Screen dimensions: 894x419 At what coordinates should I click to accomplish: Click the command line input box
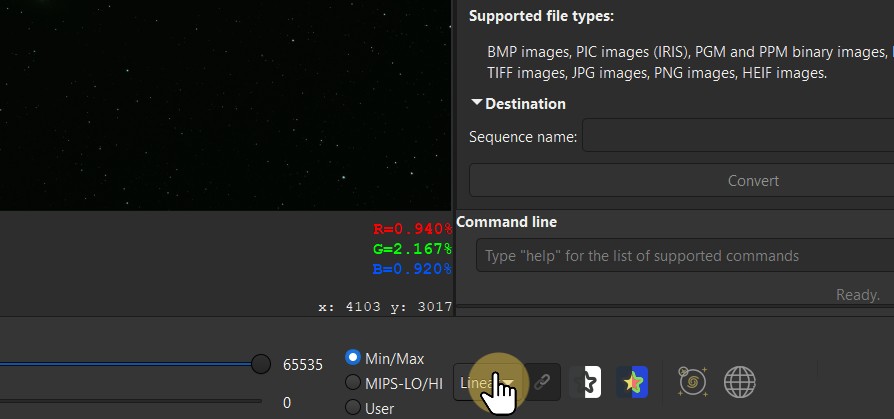point(684,256)
